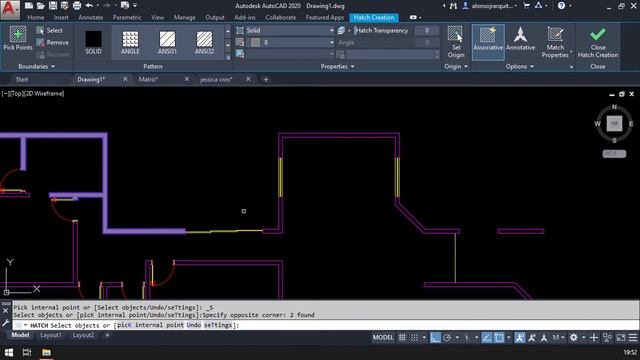Click the command line customize wrench icon
This screenshot has height=360, width=640.
pyautogui.click(x=6, y=323)
